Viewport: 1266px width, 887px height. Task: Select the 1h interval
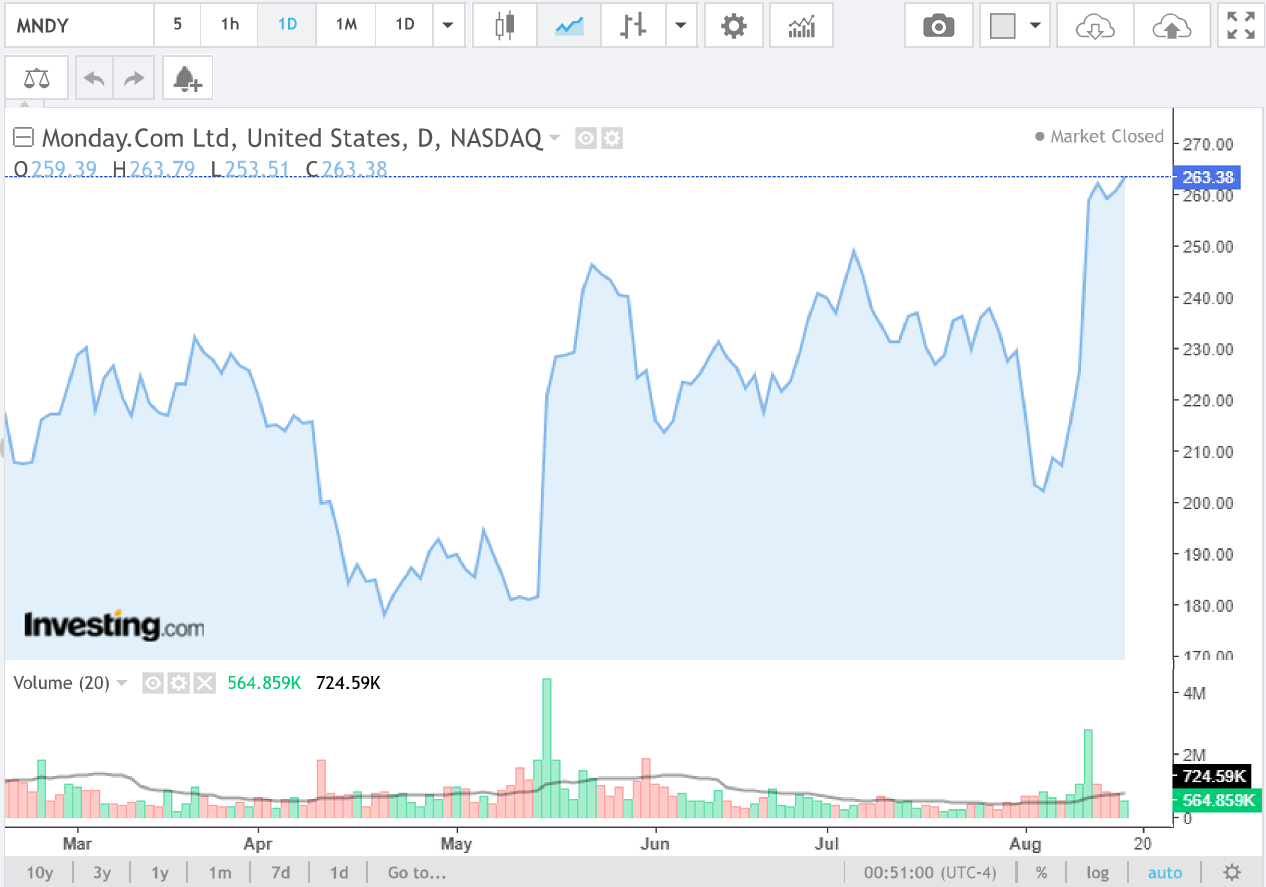pyautogui.click(x=230, y=25)
